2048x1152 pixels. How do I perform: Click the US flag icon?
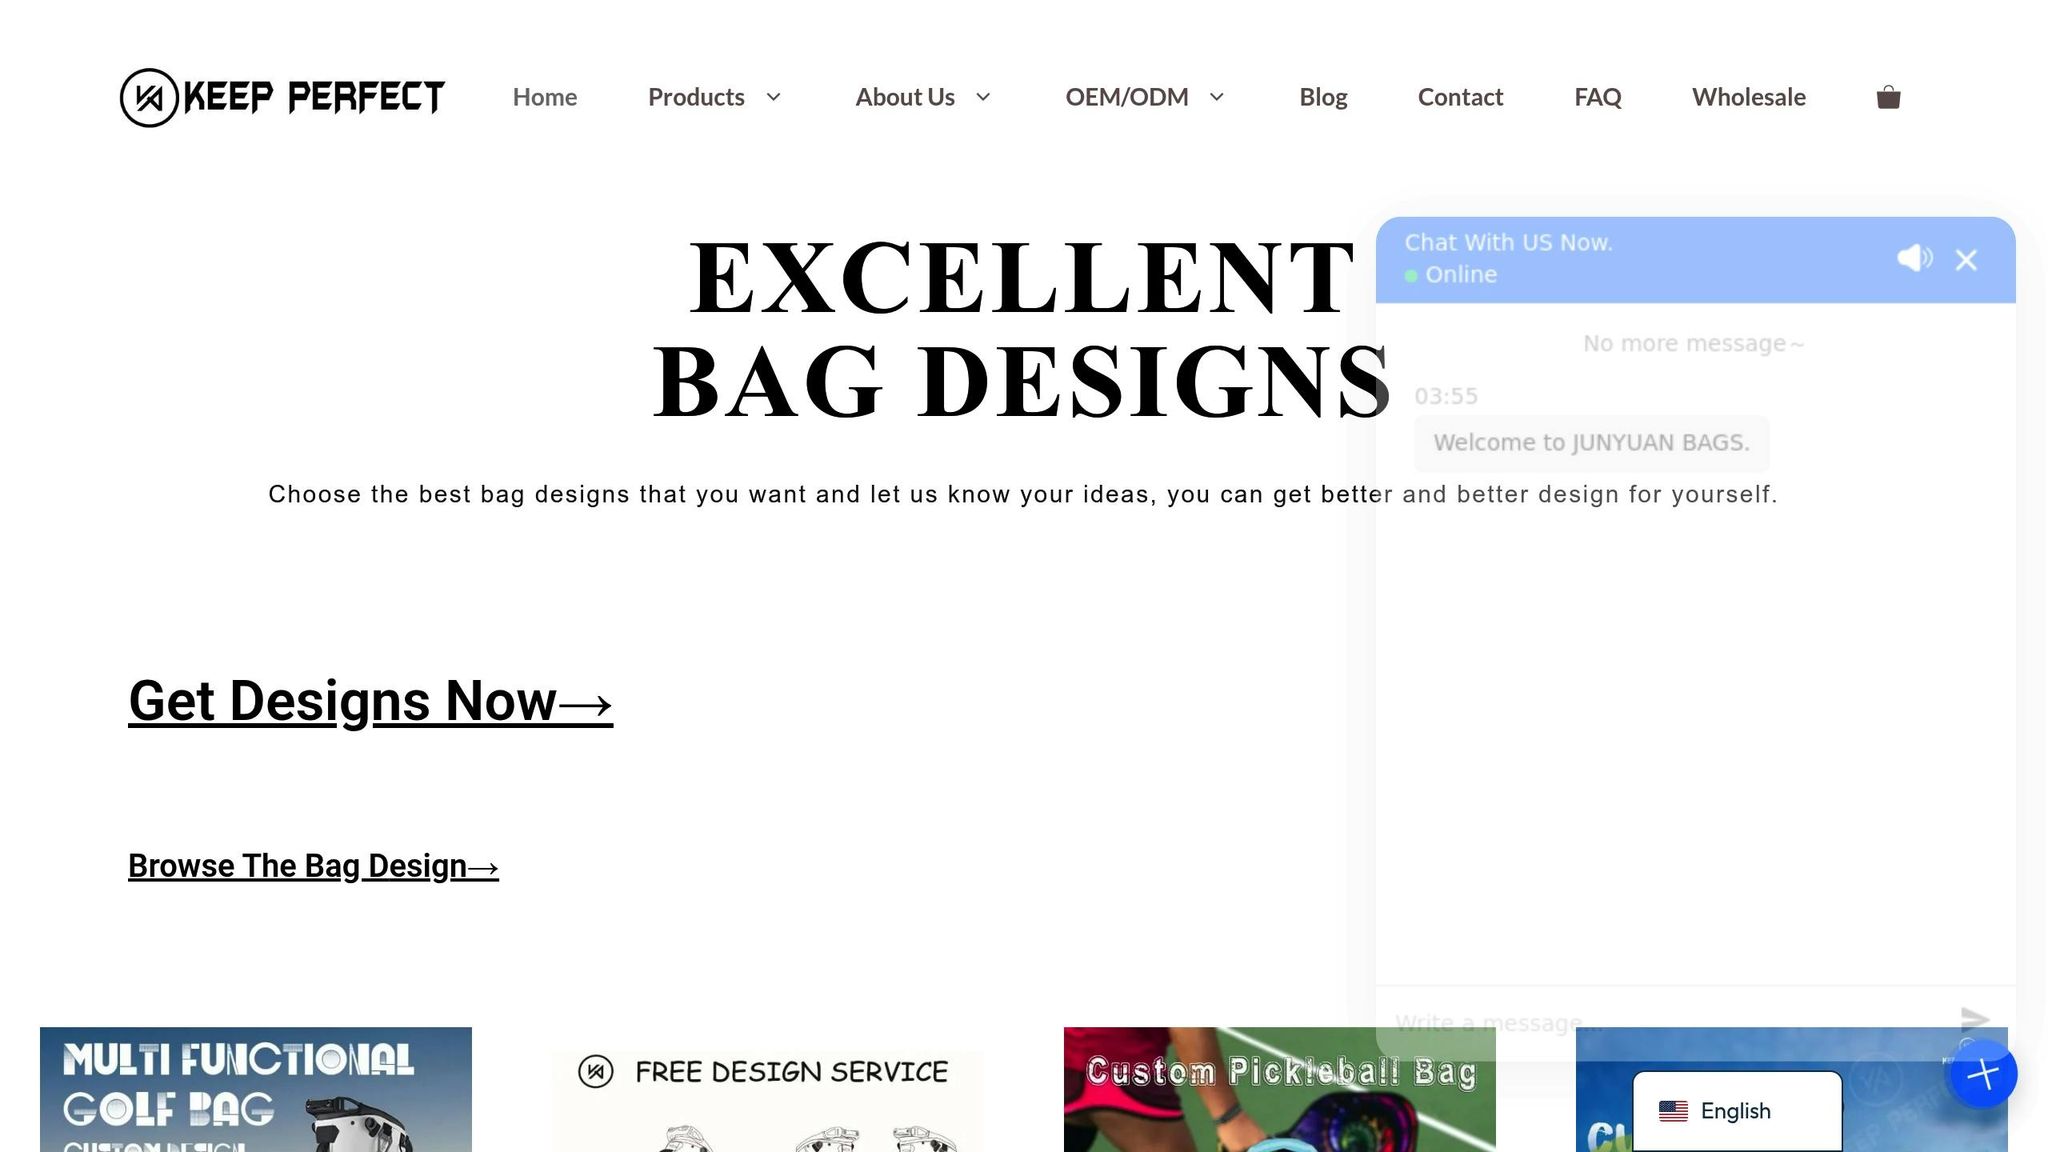1673,1111
